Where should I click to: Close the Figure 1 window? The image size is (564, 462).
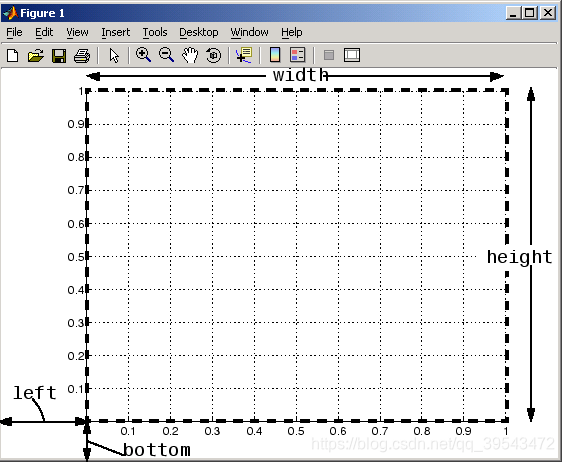[x=548, y=13]
